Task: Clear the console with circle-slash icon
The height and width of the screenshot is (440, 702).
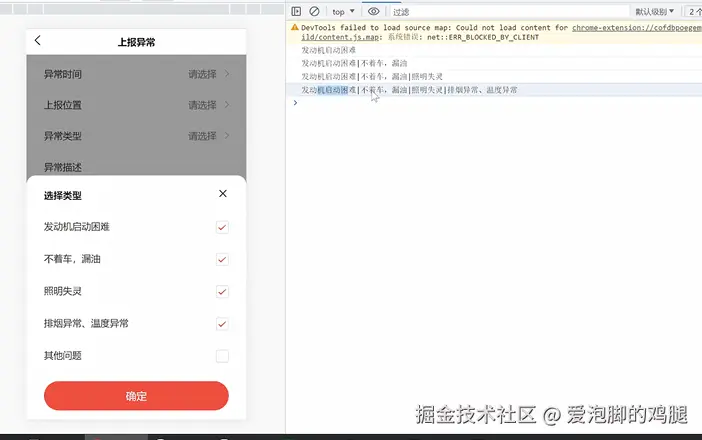Action: coord(314,11)
